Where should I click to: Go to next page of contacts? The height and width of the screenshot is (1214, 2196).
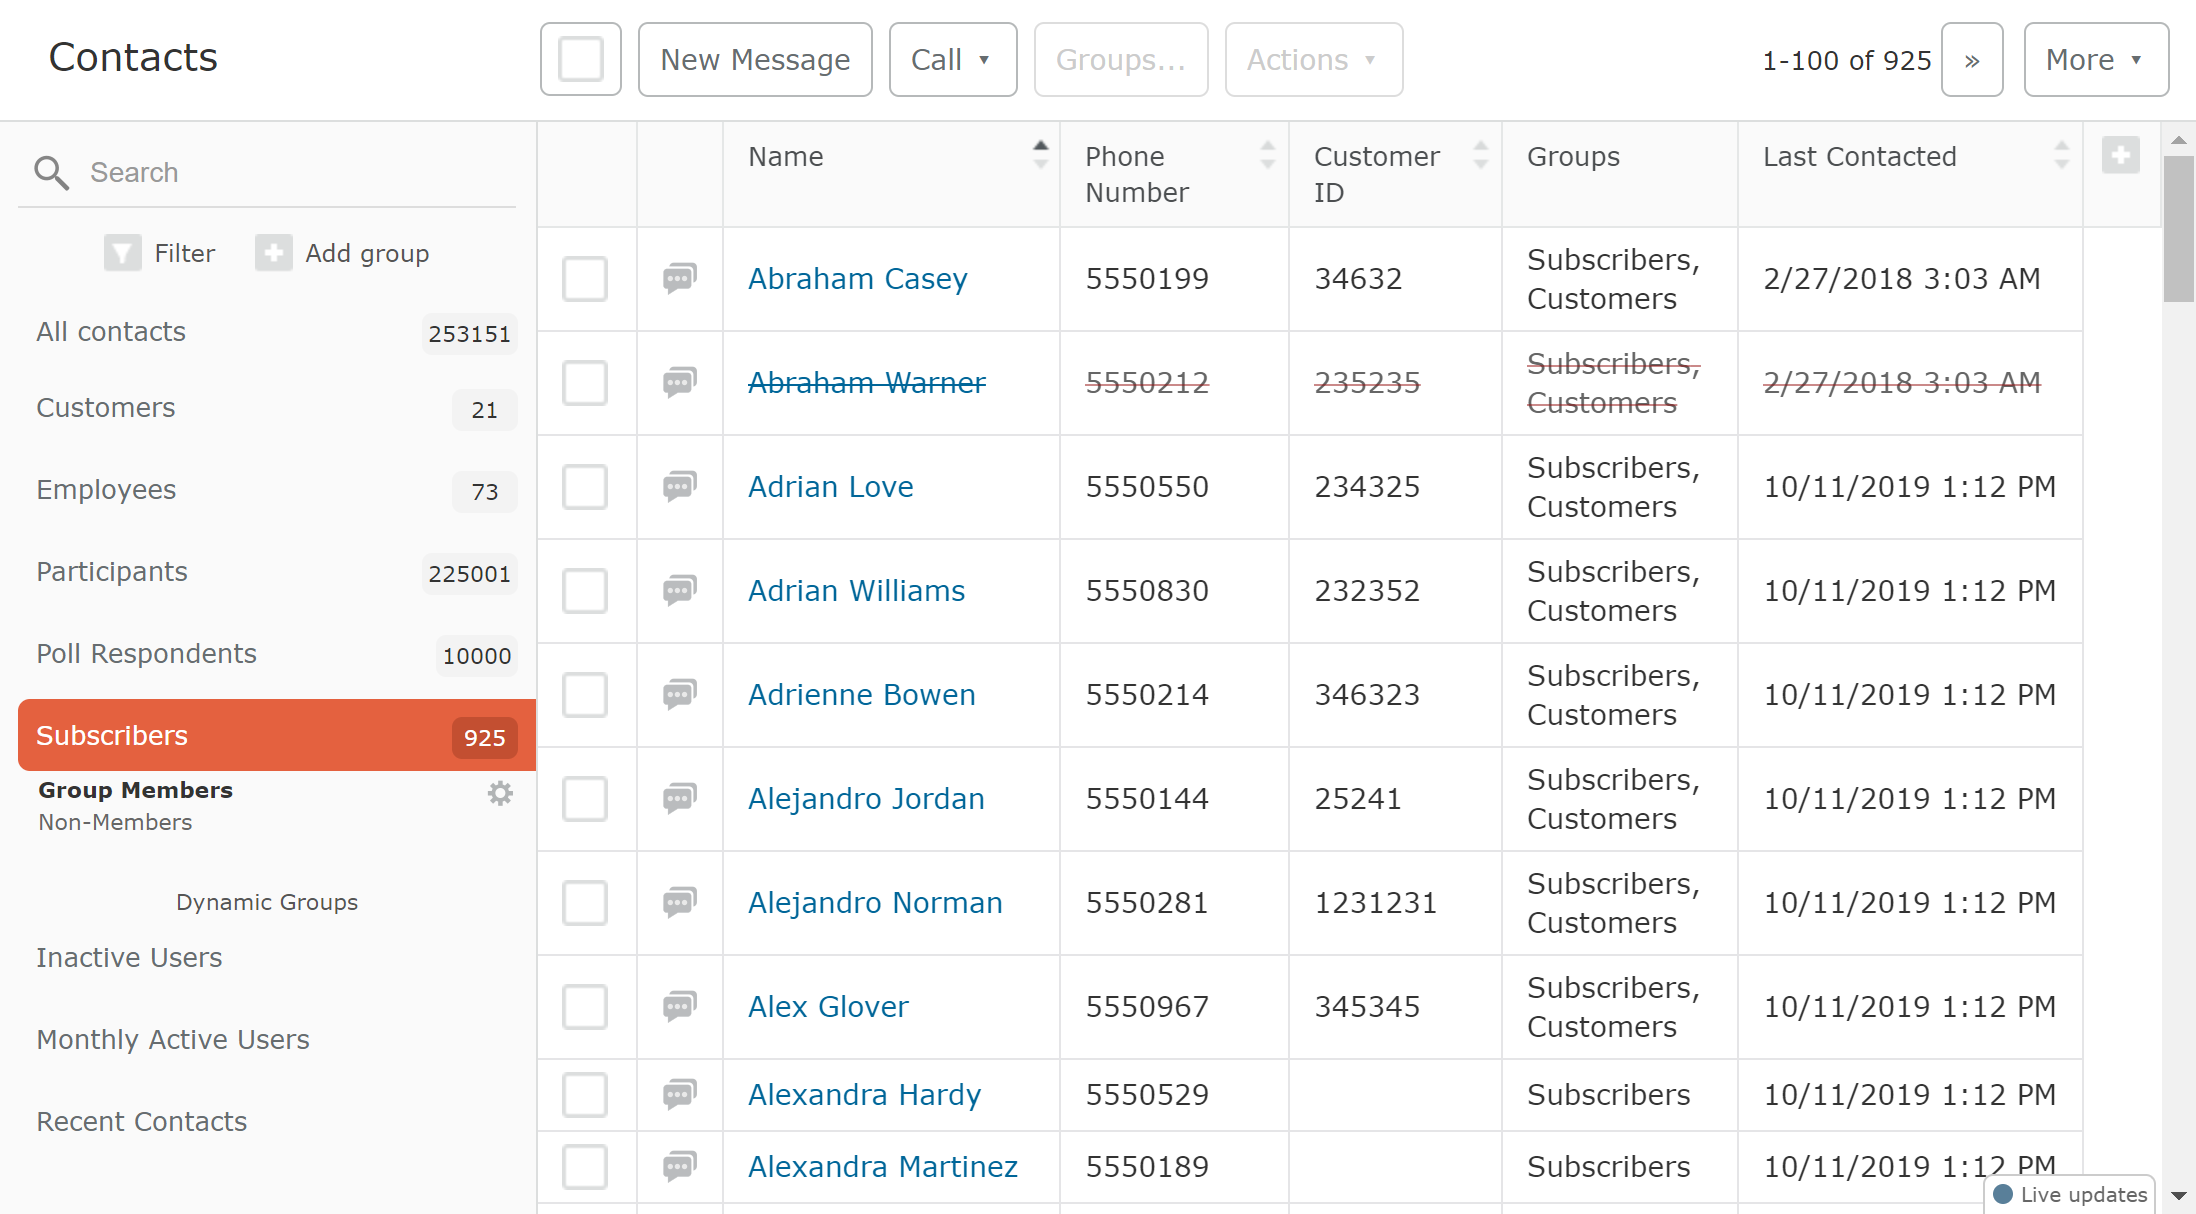click(x=1972, y=60)
